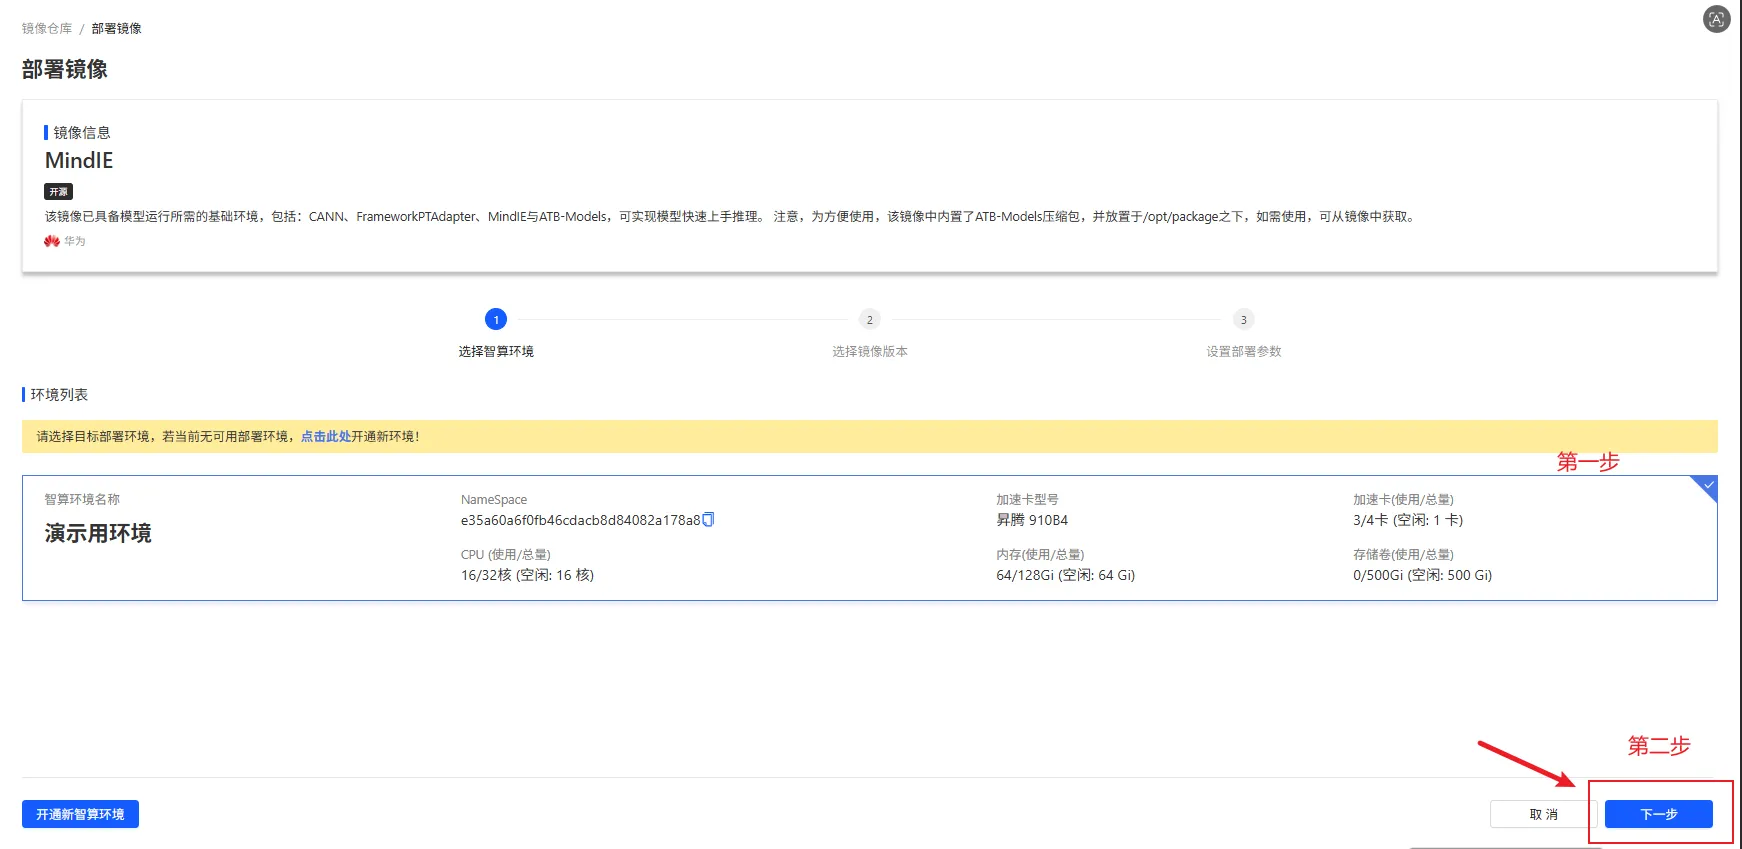Click 点击此处 link to open a new environment
The height and width of the screenshot is (849, 1742).
coord(326,436)
